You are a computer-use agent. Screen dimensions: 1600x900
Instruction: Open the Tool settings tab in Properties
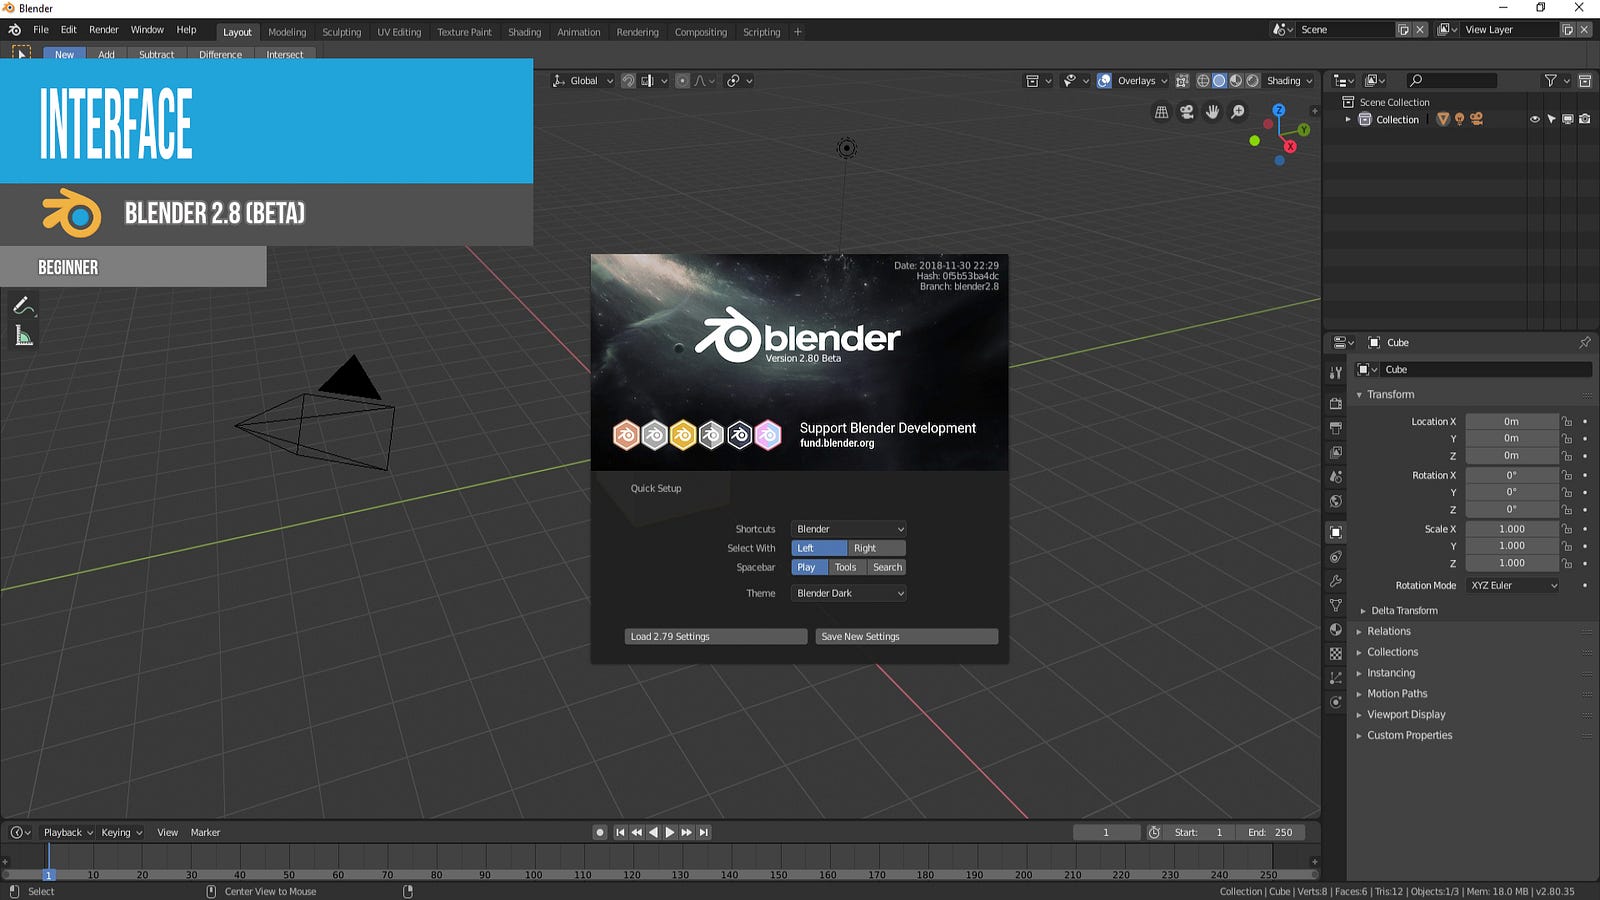click(x=1336, y=372)
